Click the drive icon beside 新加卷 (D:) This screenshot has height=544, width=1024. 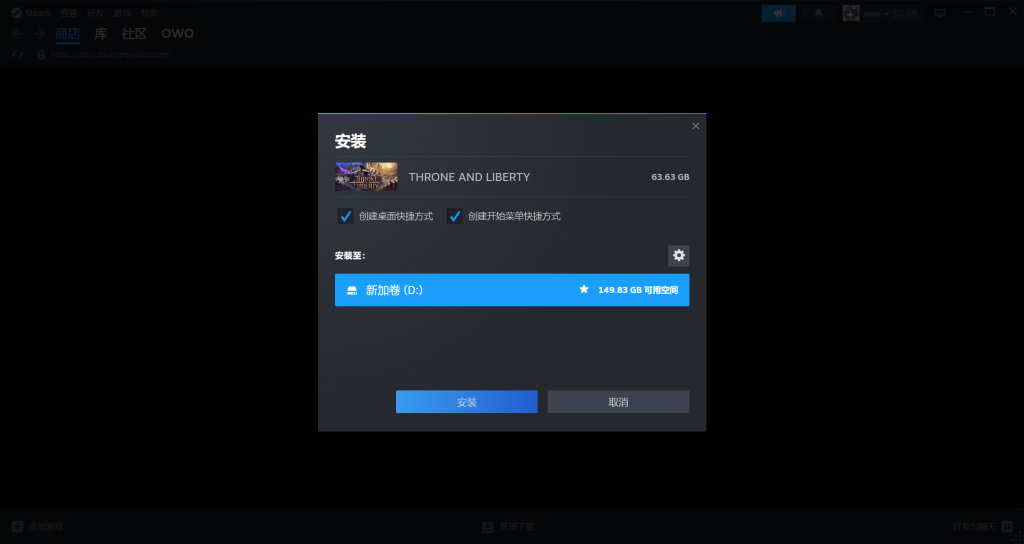coord(352,290)
